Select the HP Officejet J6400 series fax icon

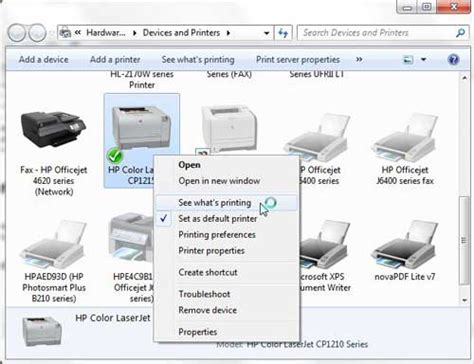[x=405, y=137]
